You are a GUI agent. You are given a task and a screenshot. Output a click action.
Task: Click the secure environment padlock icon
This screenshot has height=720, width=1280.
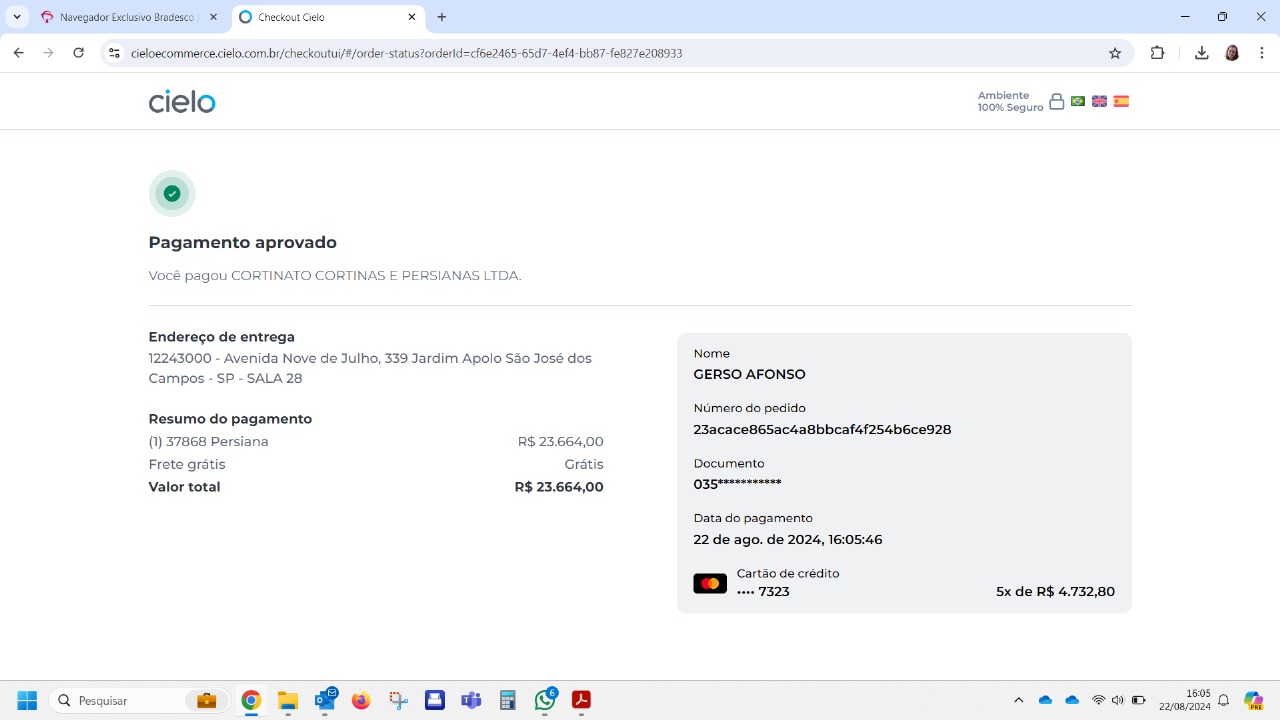pos(1056,101)
